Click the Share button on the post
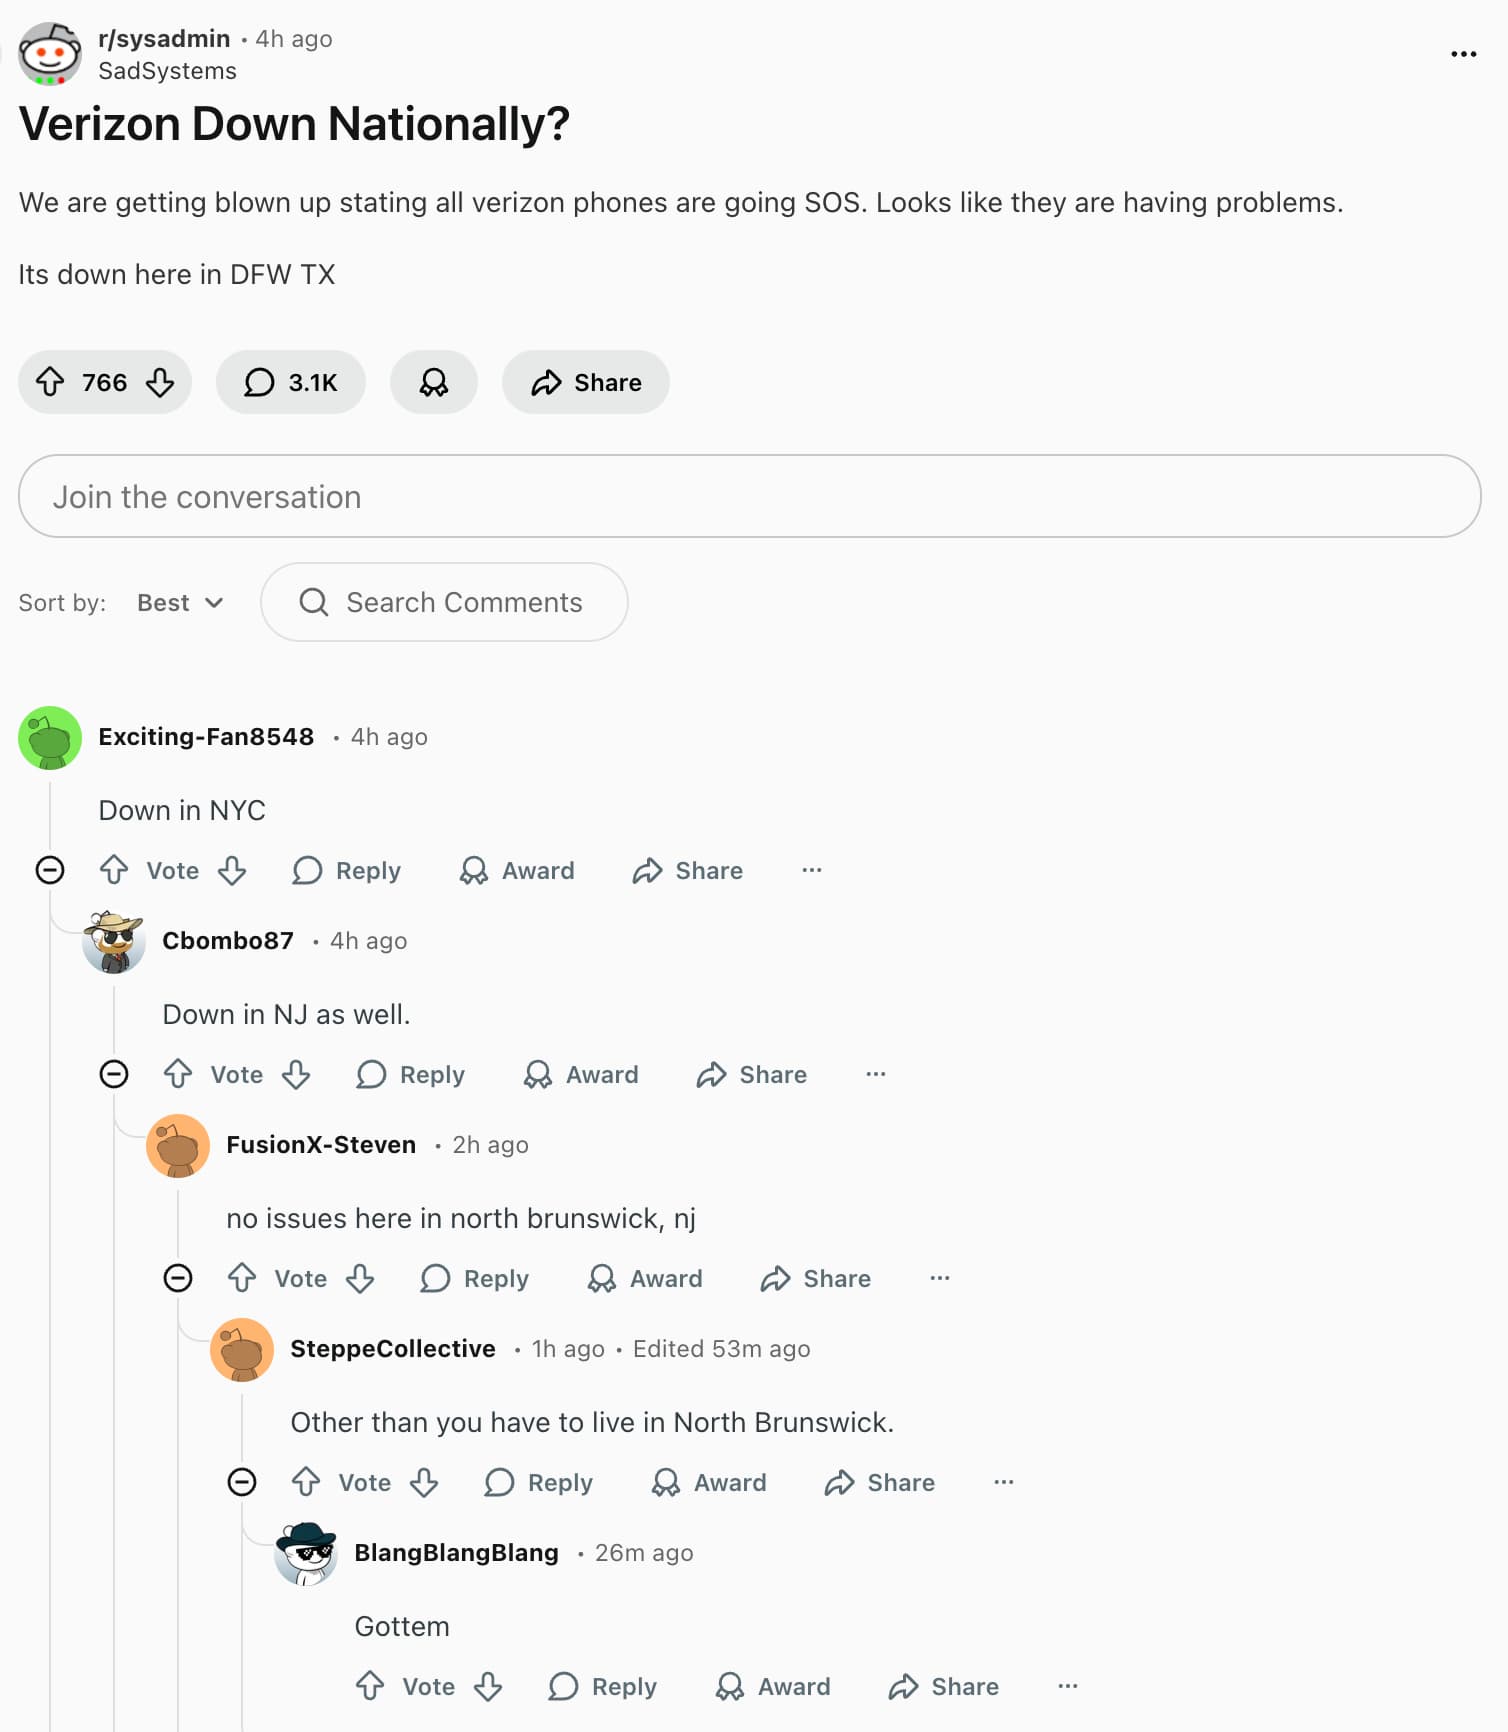 pos(586,382)
